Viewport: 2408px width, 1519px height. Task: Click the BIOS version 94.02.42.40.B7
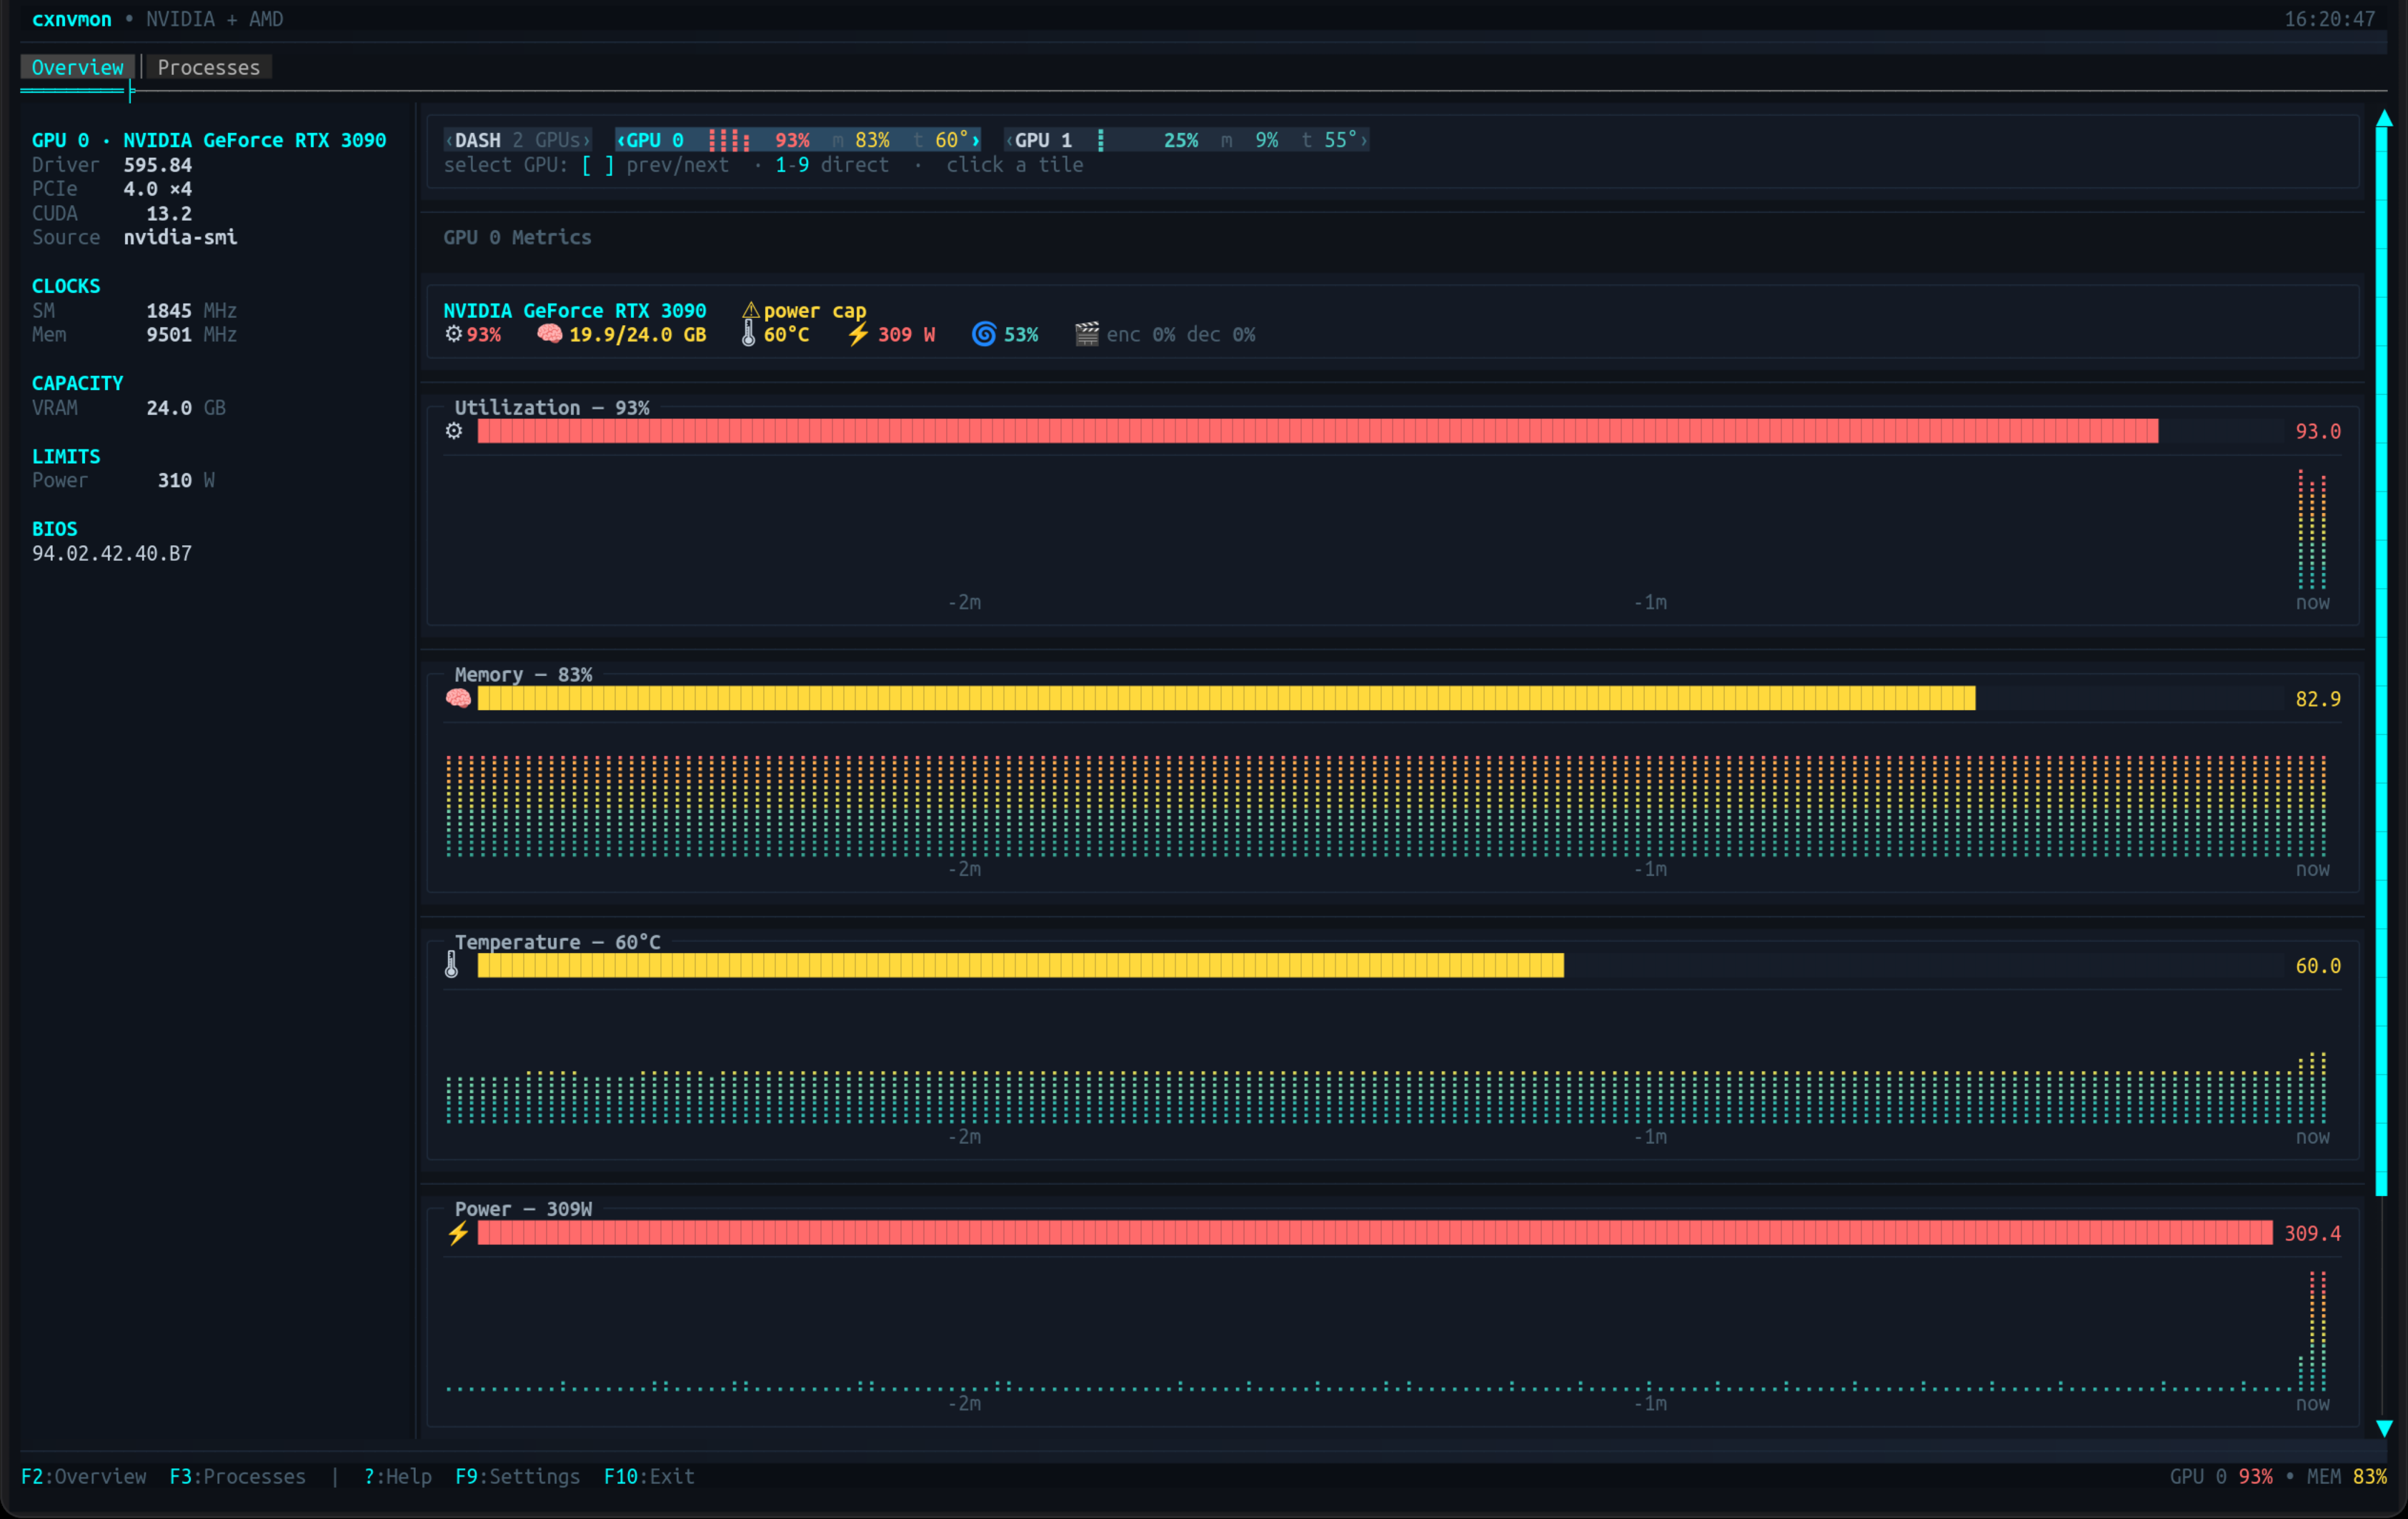(112, 553)
